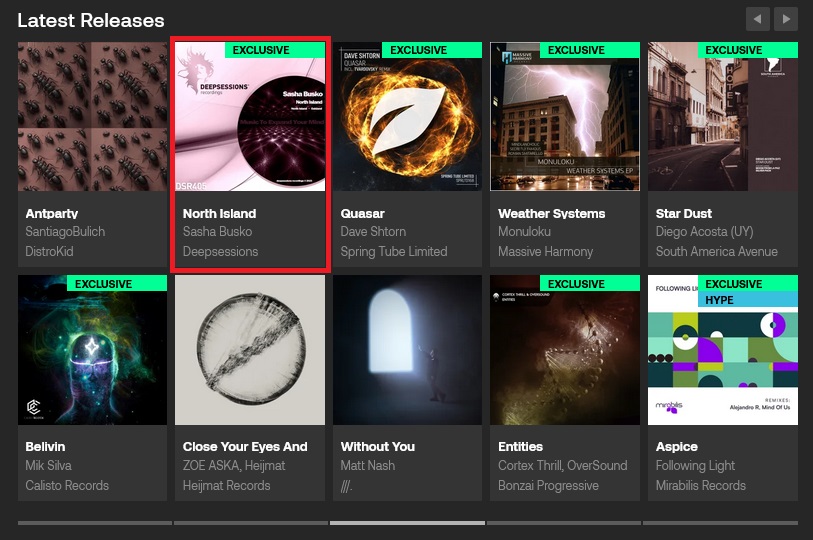Click the Aspice release title
Image resolution: width=813 pixels, height=540 pixels.
[677, 447]
